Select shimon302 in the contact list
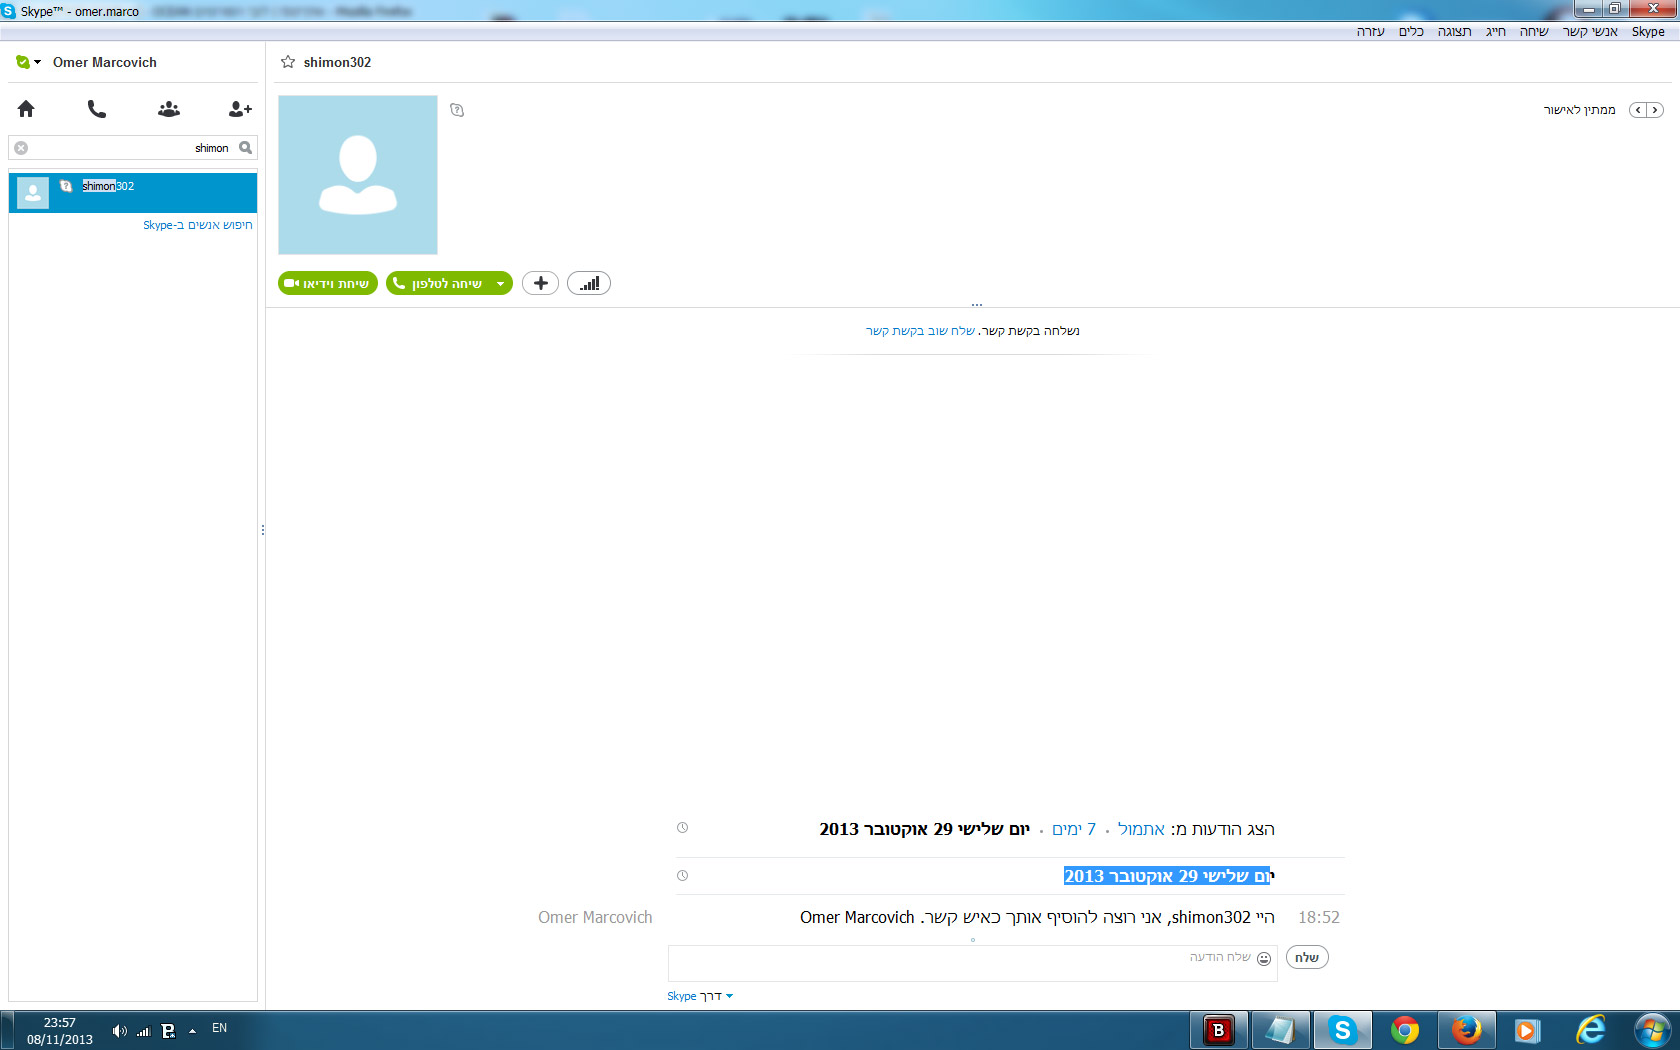 (133, 193)
